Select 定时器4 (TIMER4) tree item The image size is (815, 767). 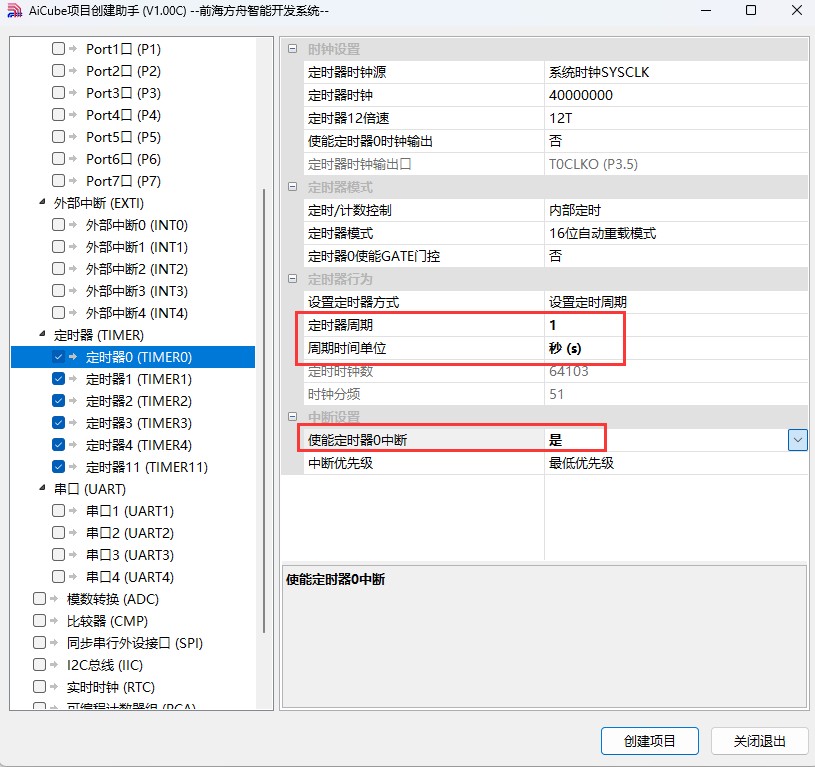139,445
